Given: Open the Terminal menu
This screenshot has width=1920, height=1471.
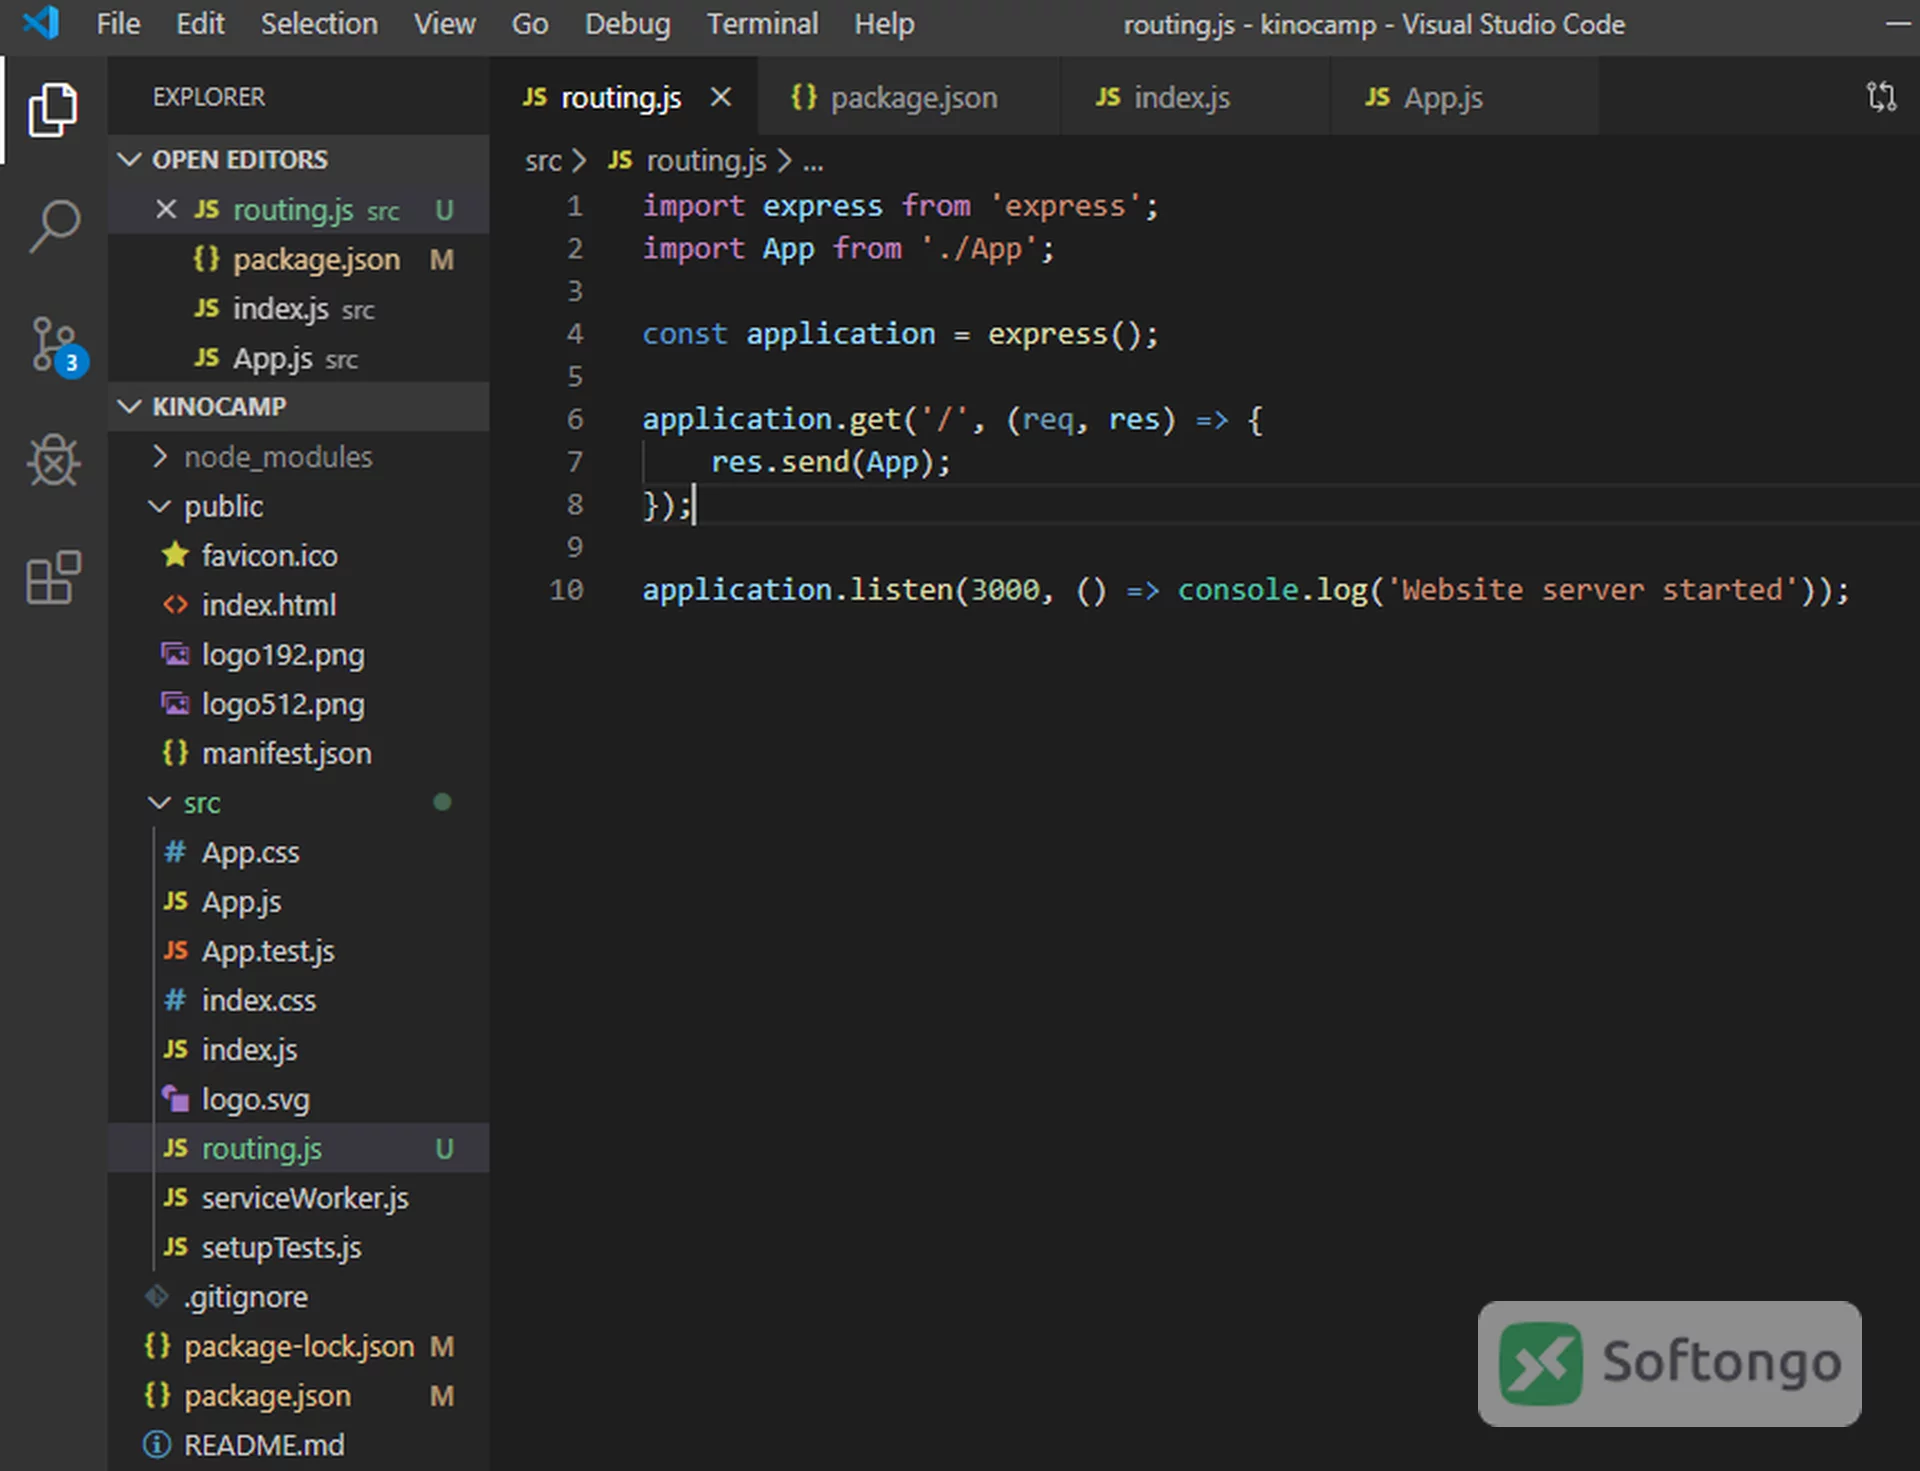Looking at the screenshot, I should 762,23.
